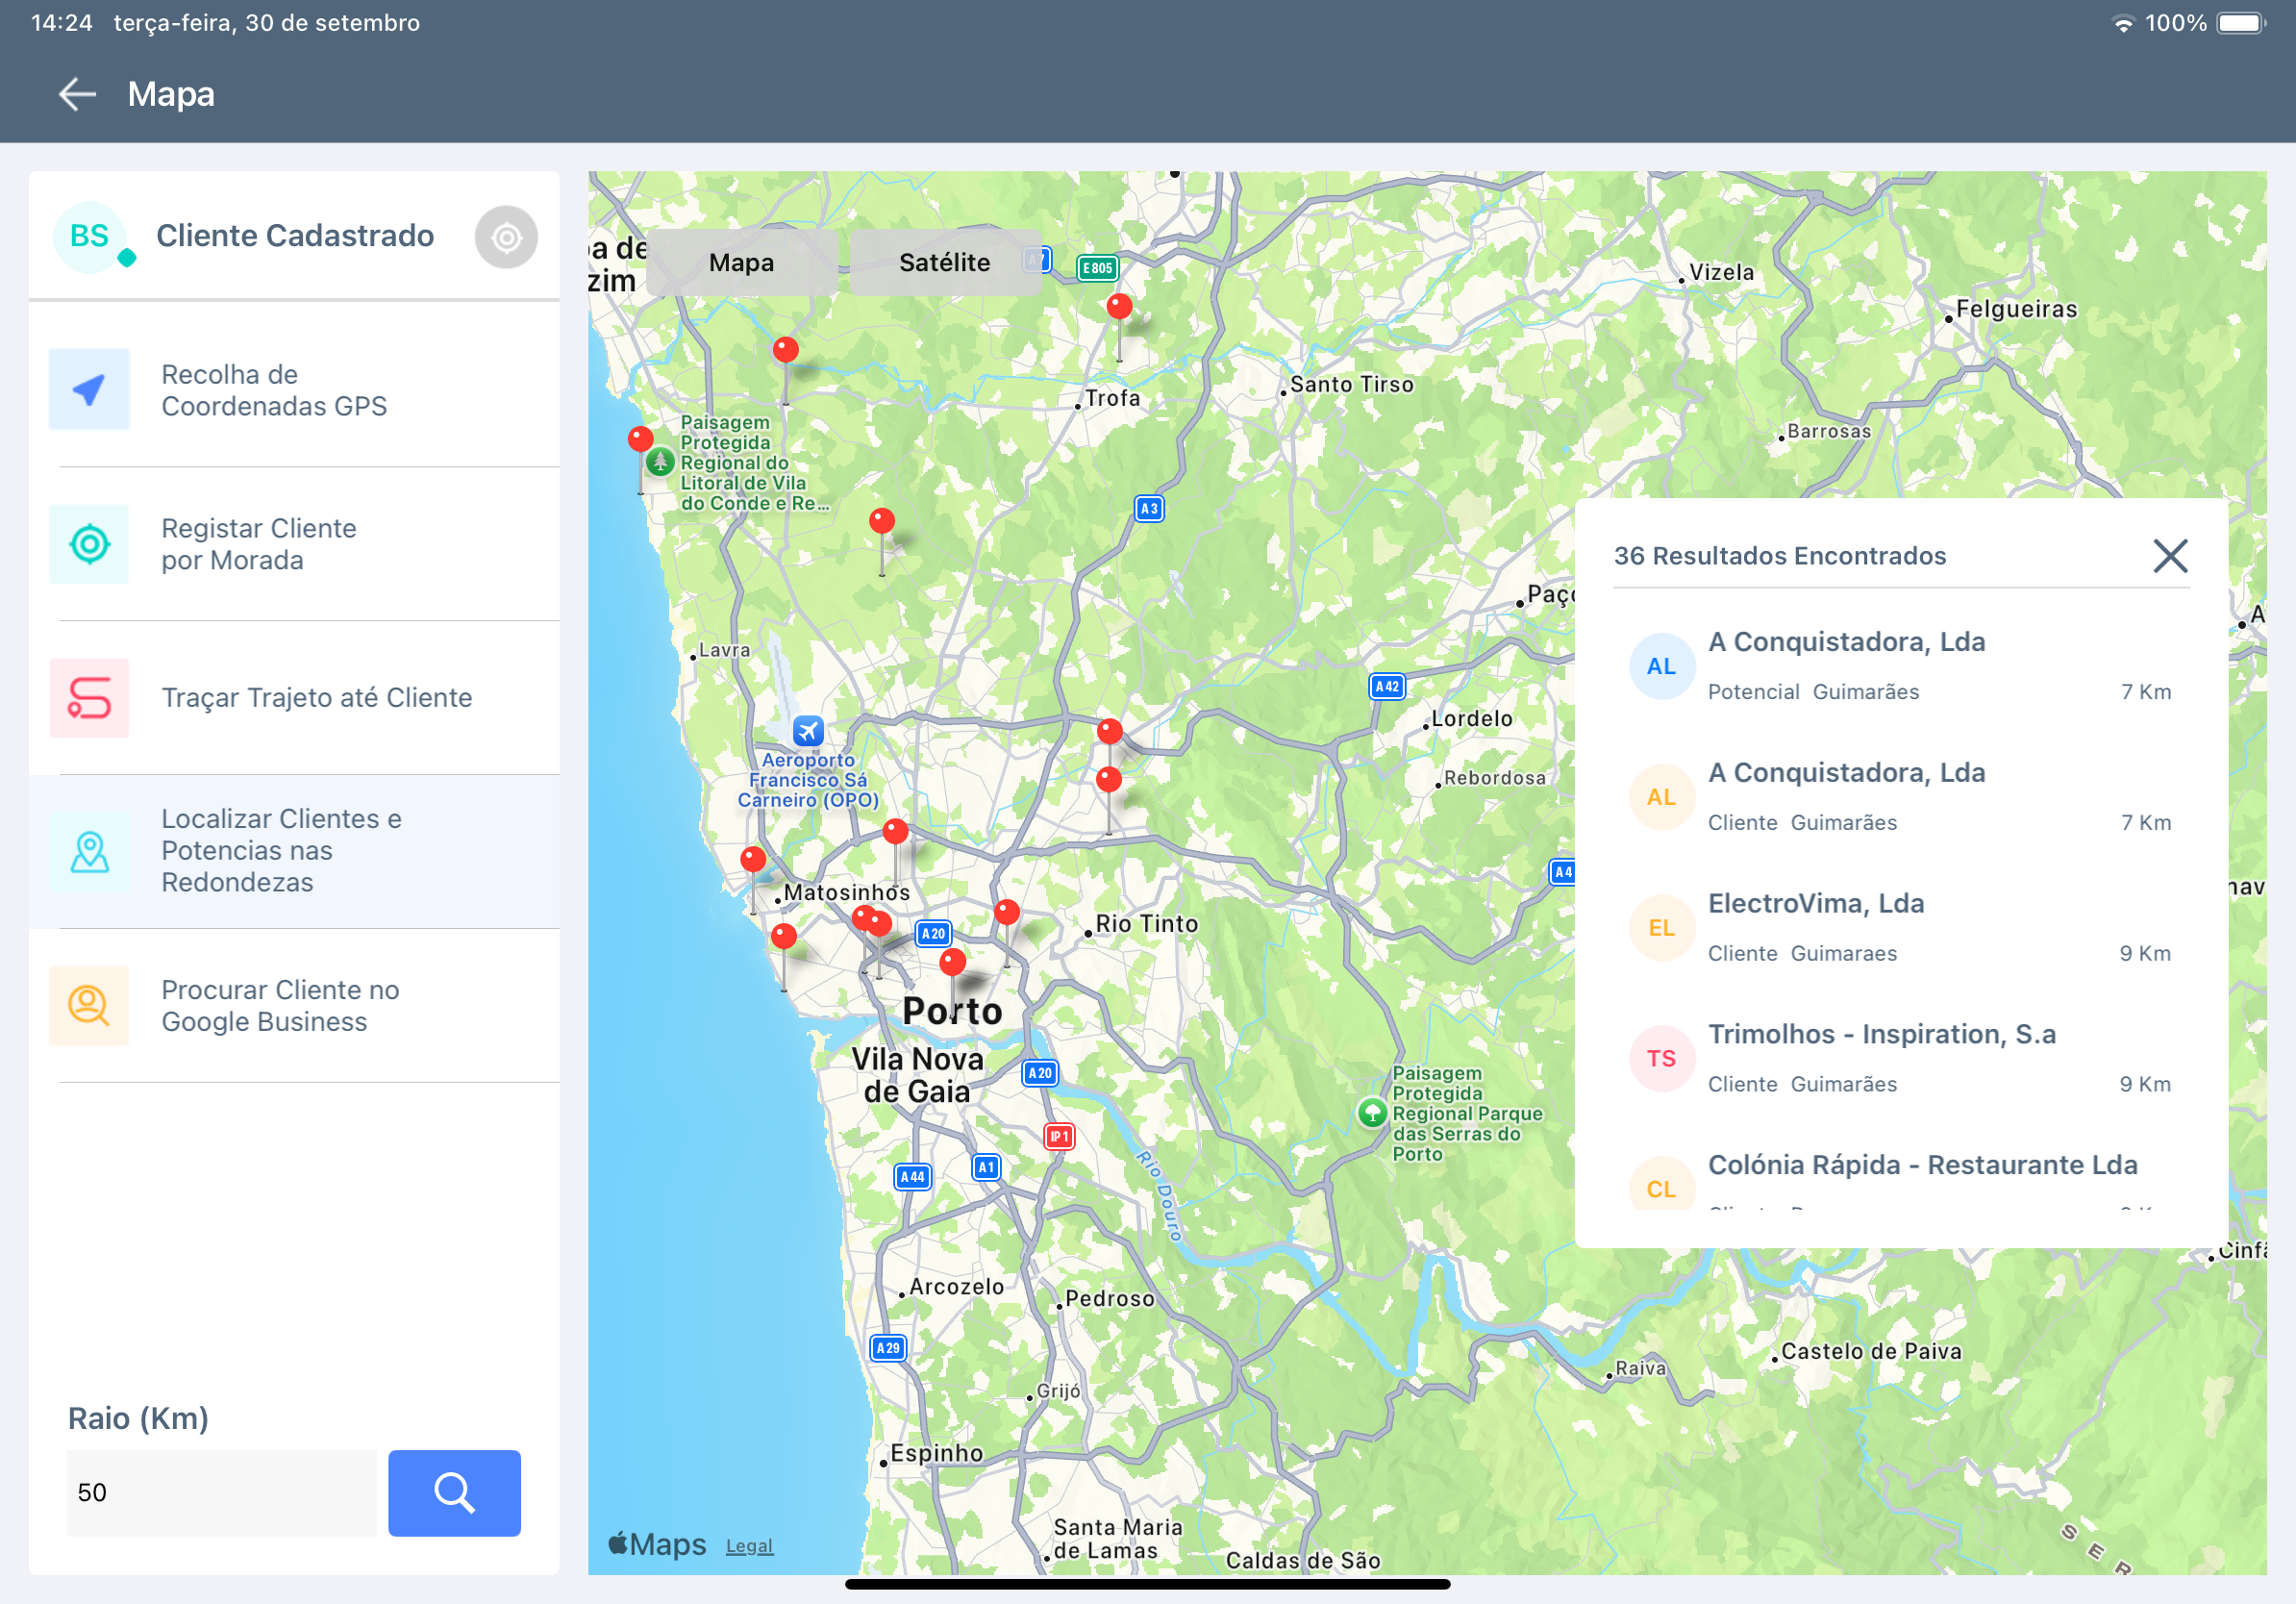Focus the Raio (Km) input field

[221, 1492]
